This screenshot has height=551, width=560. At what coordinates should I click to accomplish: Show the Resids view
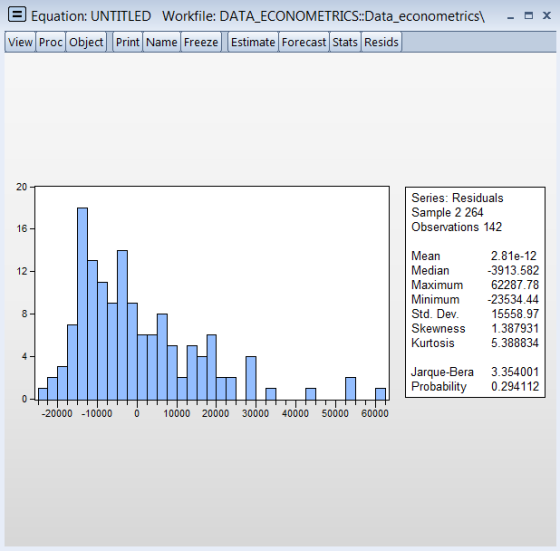[x=381, y=42]
